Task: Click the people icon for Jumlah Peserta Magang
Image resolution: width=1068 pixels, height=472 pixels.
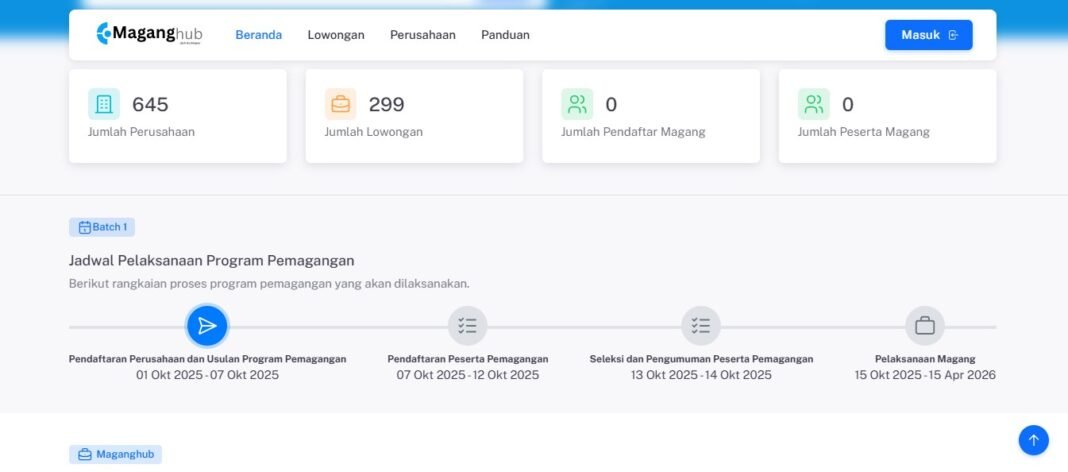Action: 813,104
